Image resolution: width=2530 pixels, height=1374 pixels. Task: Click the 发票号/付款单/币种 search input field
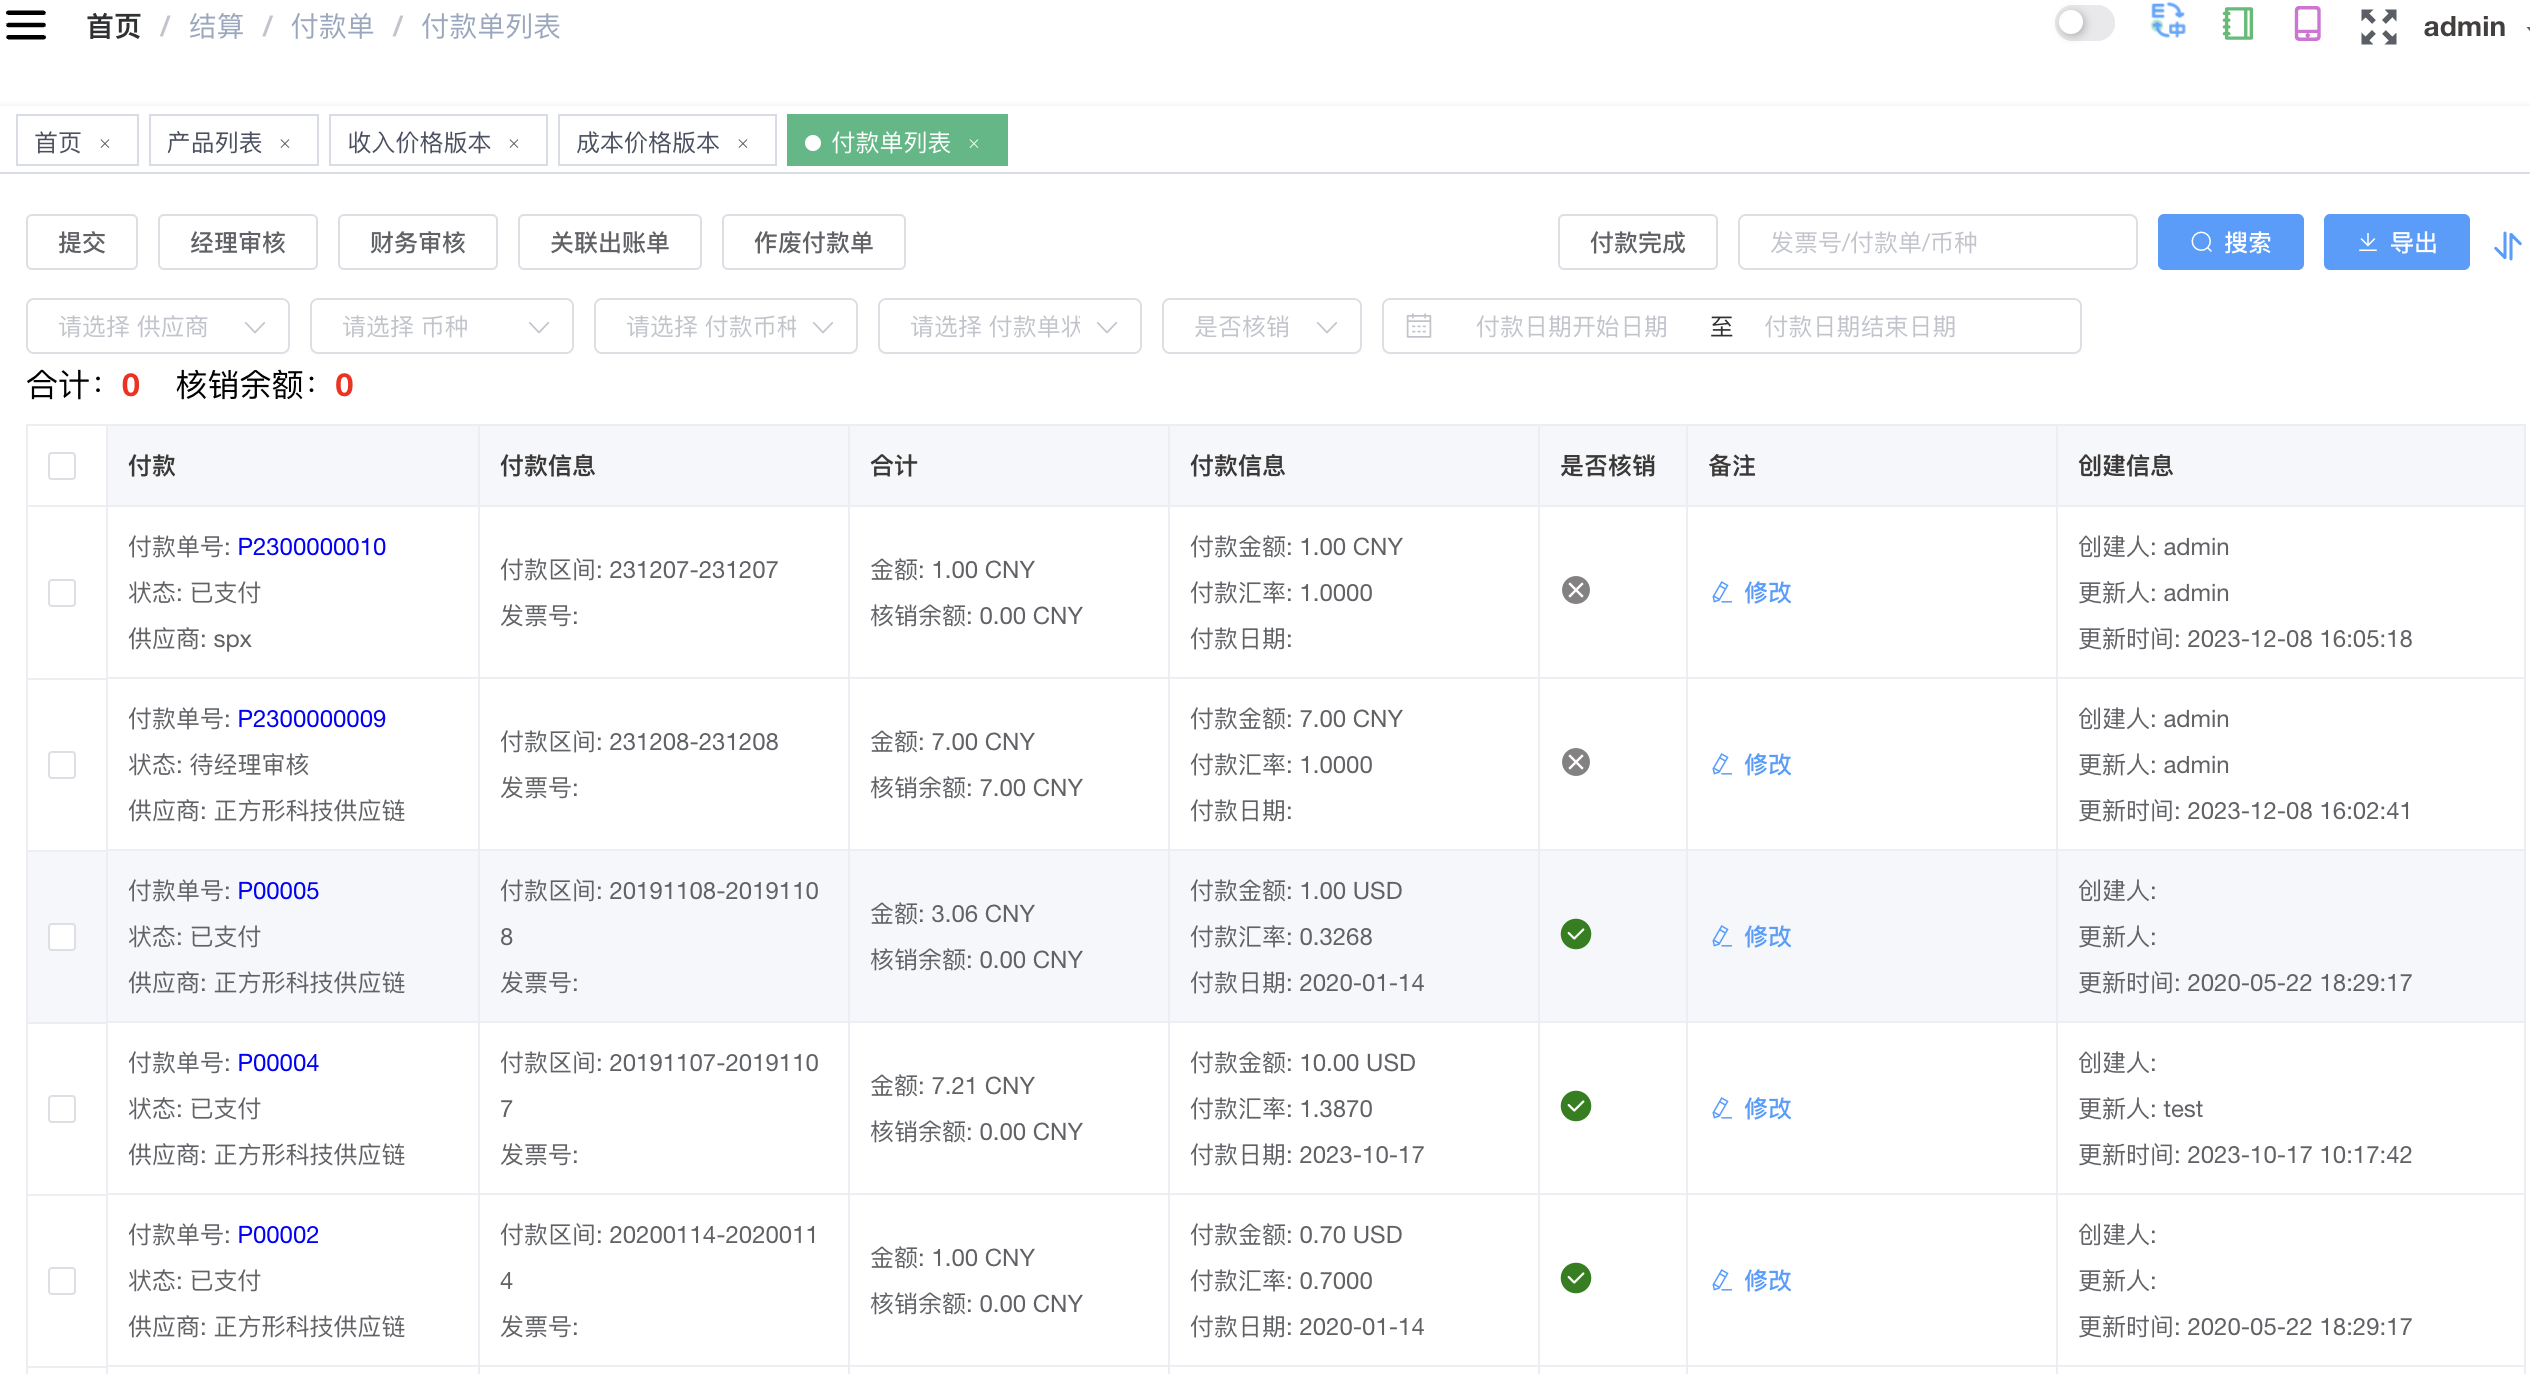1937,242
